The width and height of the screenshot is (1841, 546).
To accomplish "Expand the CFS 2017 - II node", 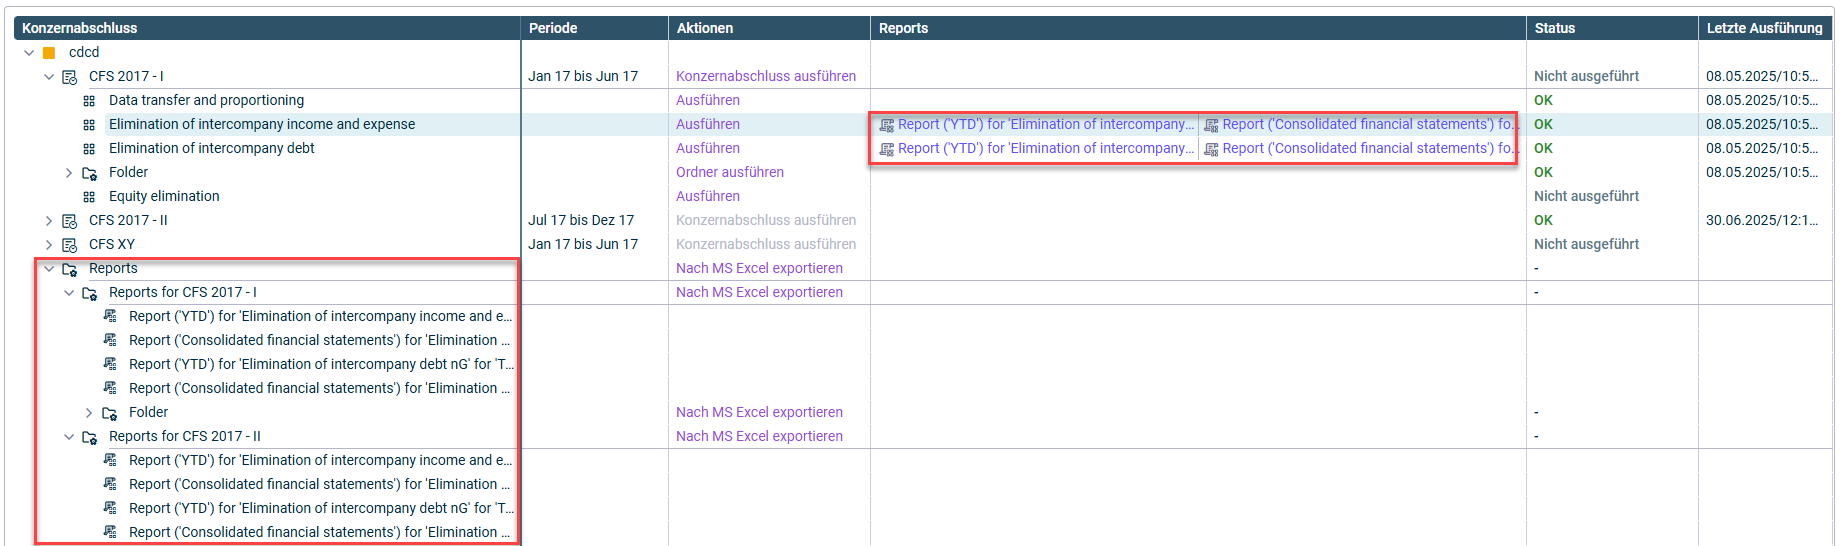I will [x=49, y=221].
